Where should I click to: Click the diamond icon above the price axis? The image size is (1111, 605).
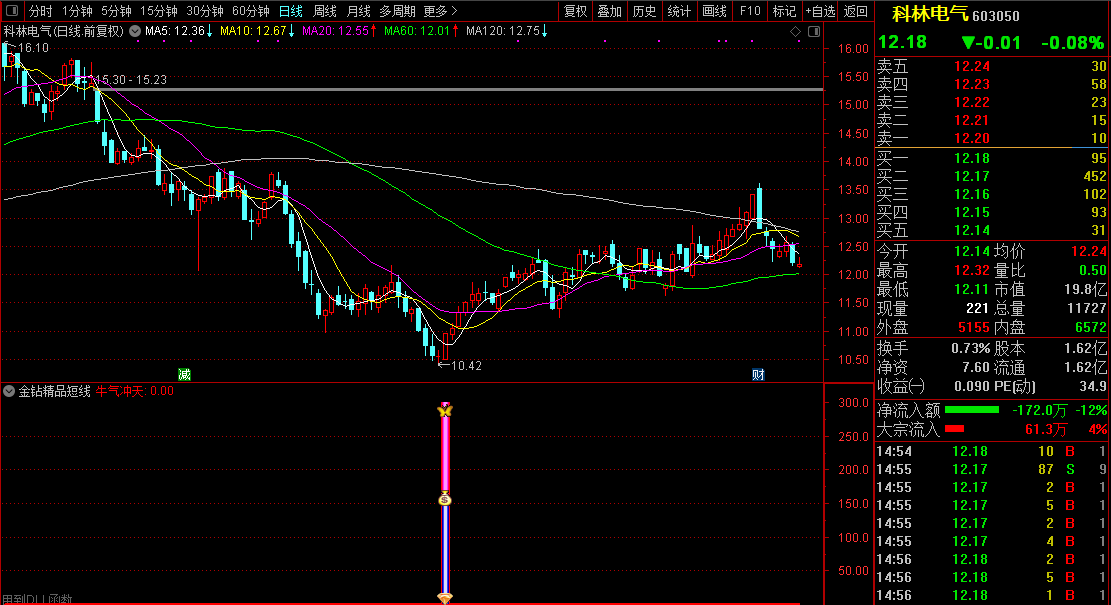pos(795,32)
